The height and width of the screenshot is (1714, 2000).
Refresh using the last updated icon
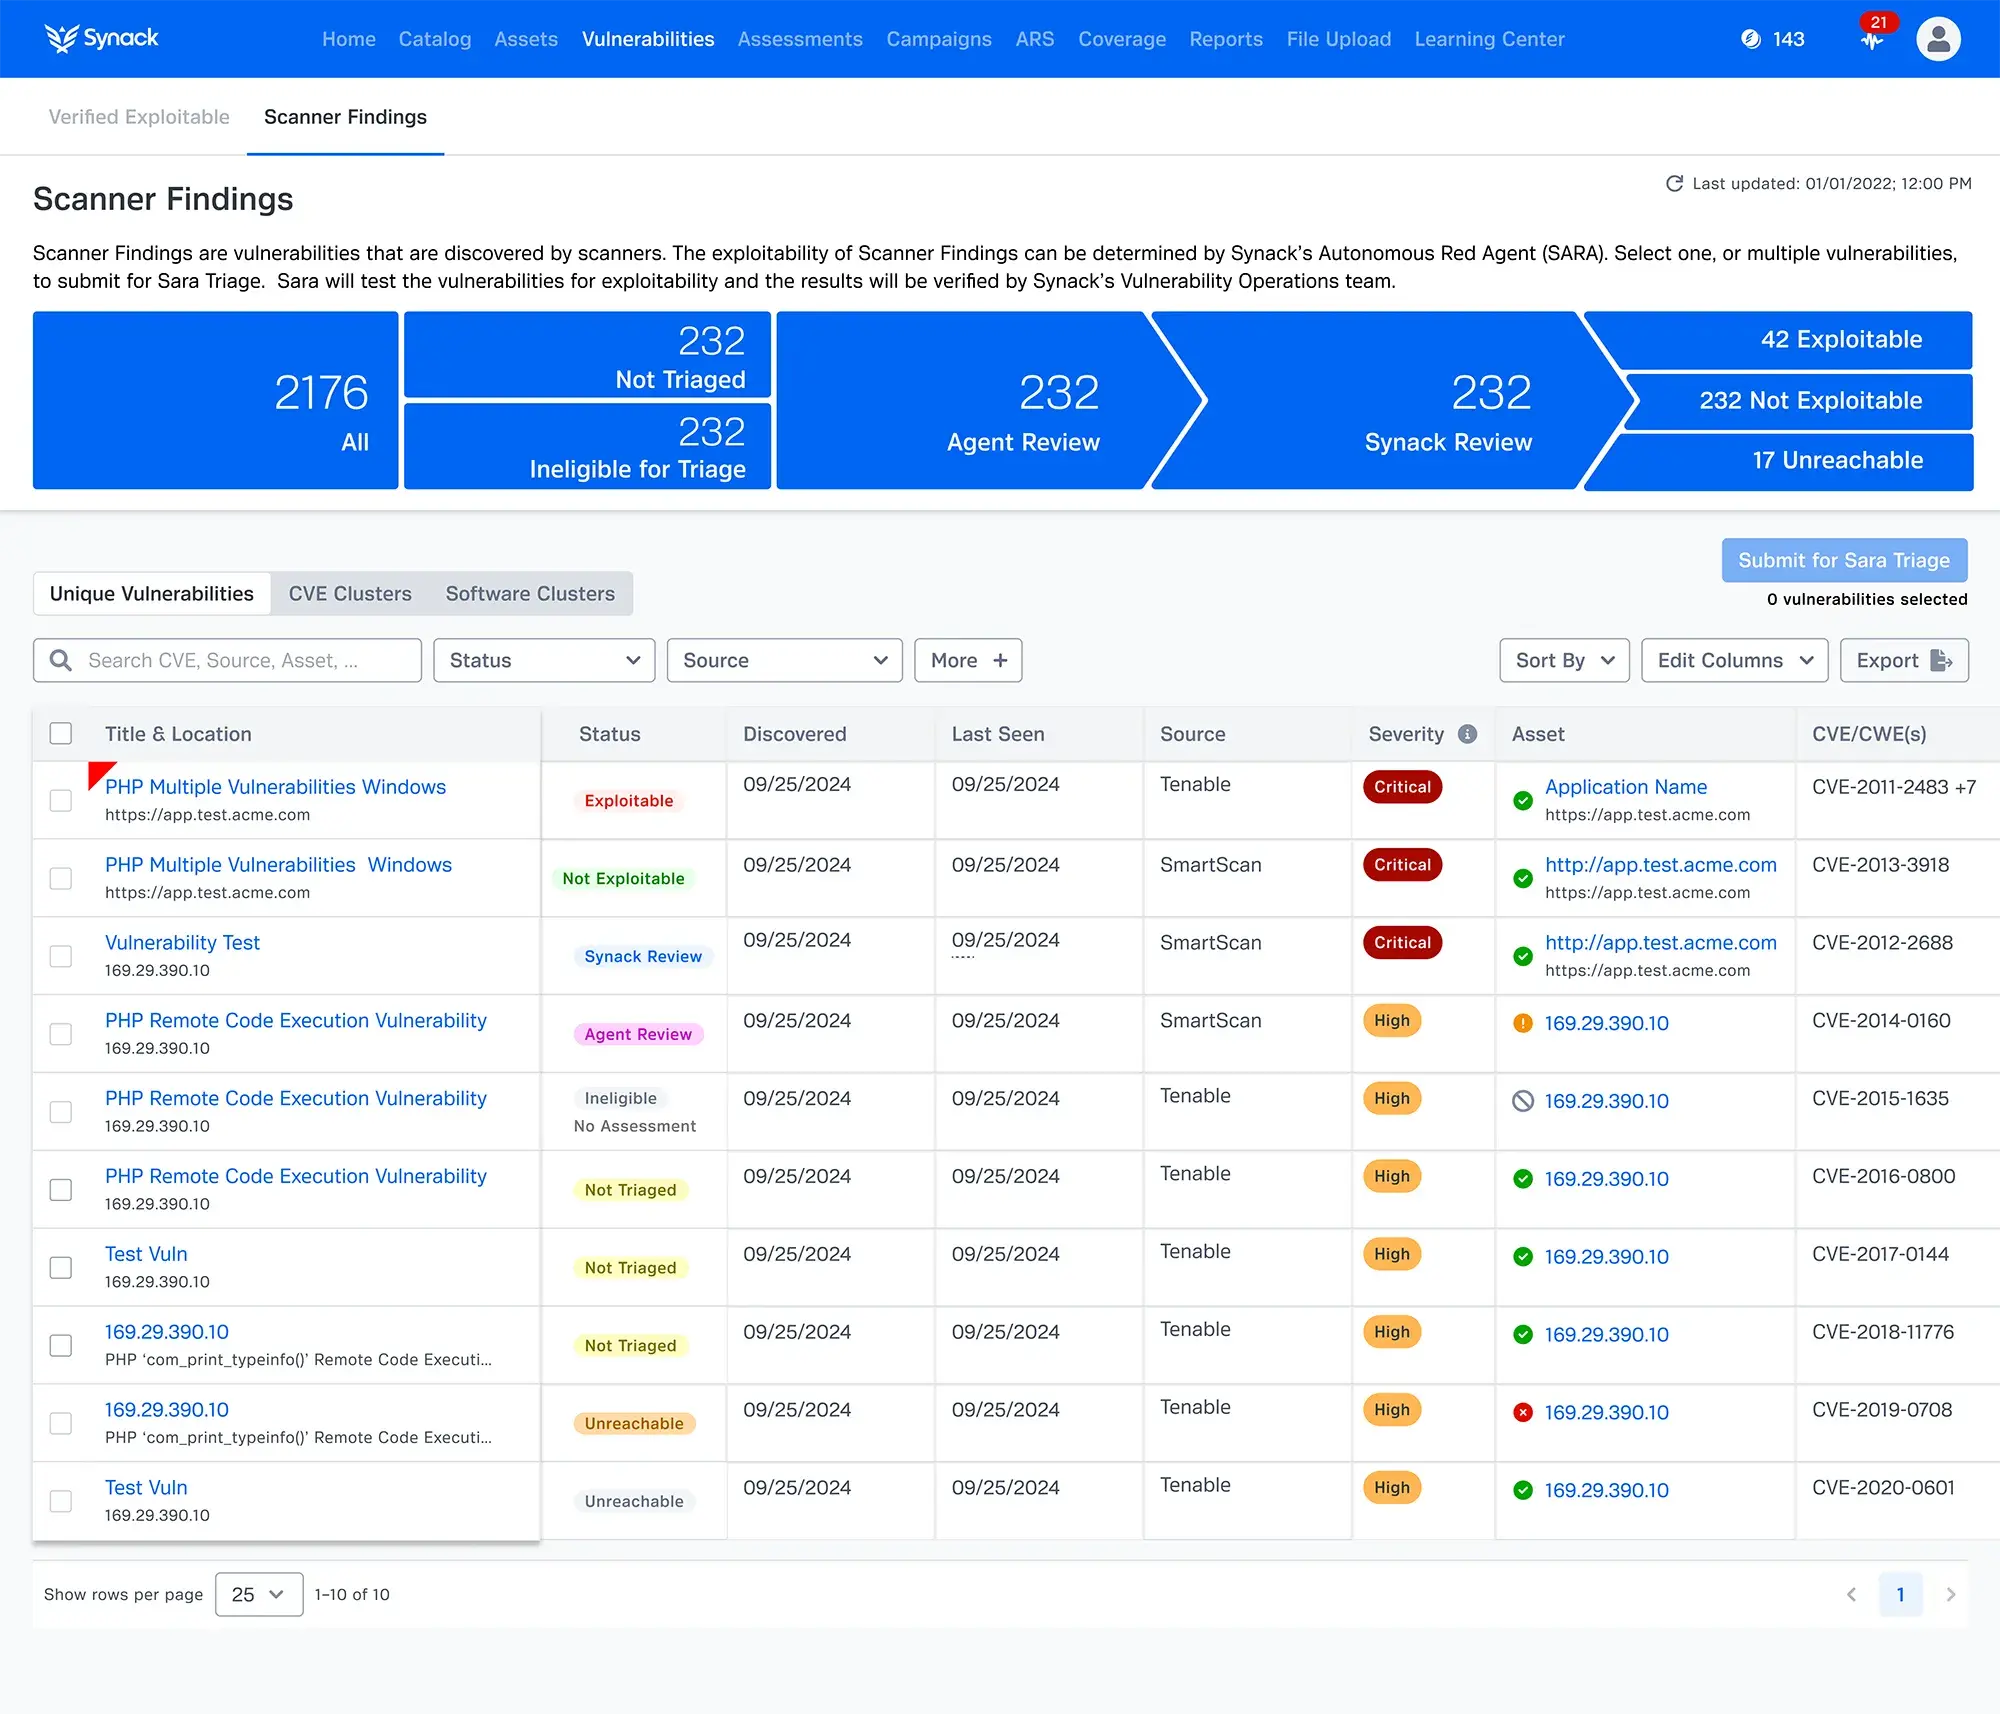click(x=1673, y=183)
